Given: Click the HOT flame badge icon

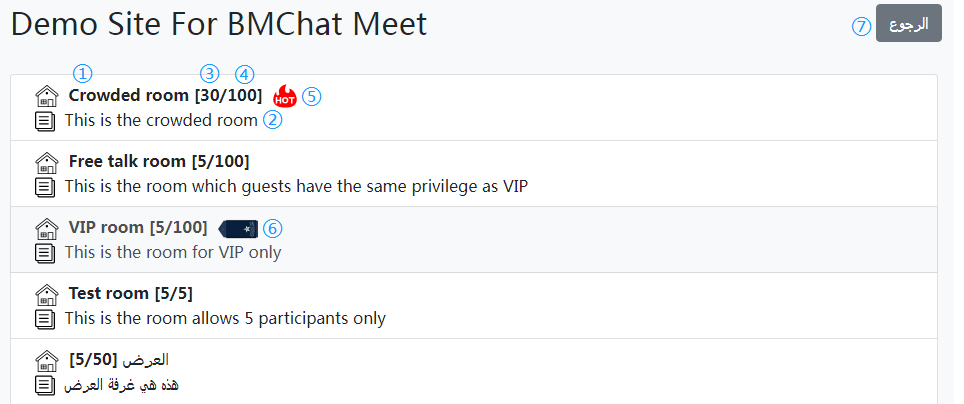Looking at the screenshot, I should point(285,96).
